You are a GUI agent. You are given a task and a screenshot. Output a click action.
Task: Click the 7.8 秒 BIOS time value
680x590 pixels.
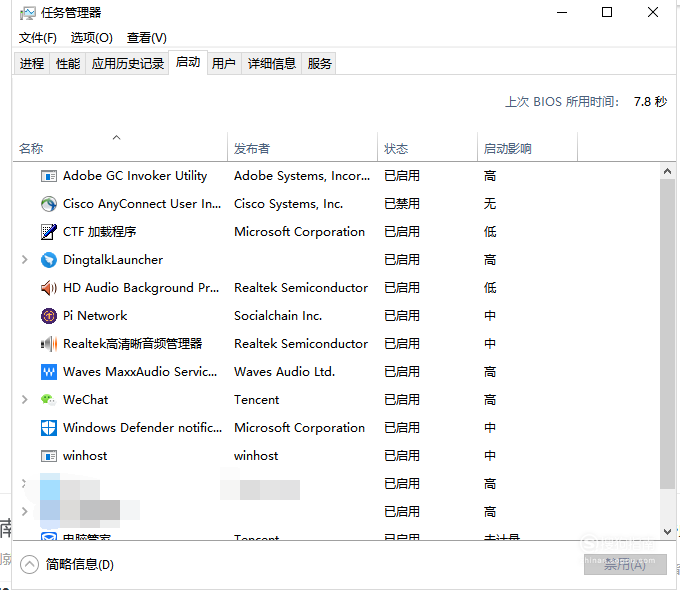(650, 102)
